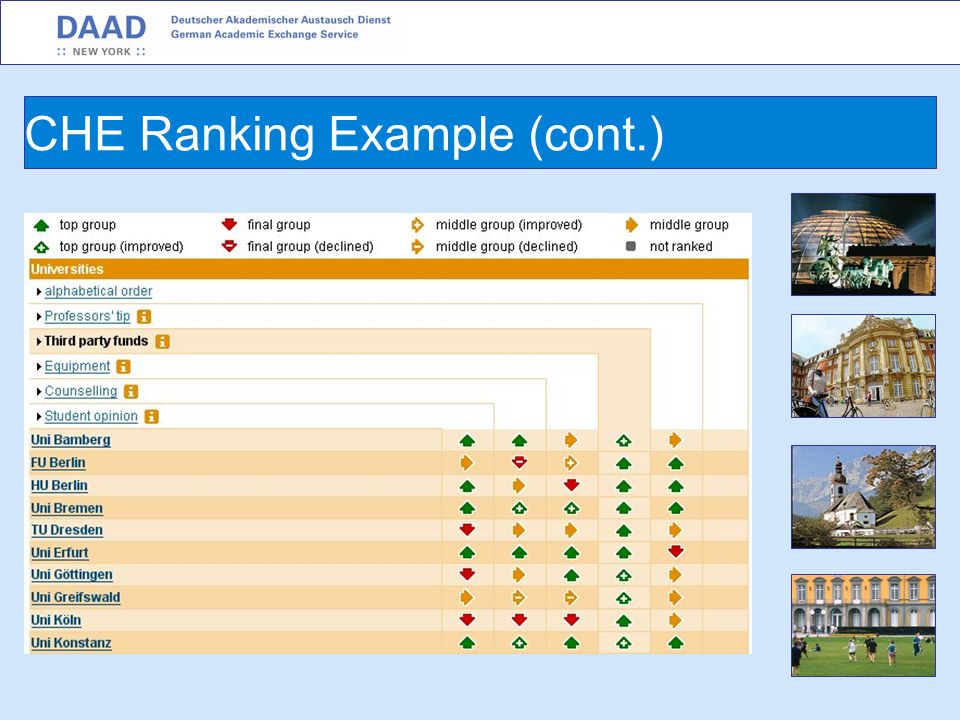
Task: Expand the triangle before alphabetical order
Action: pos(39,292)
